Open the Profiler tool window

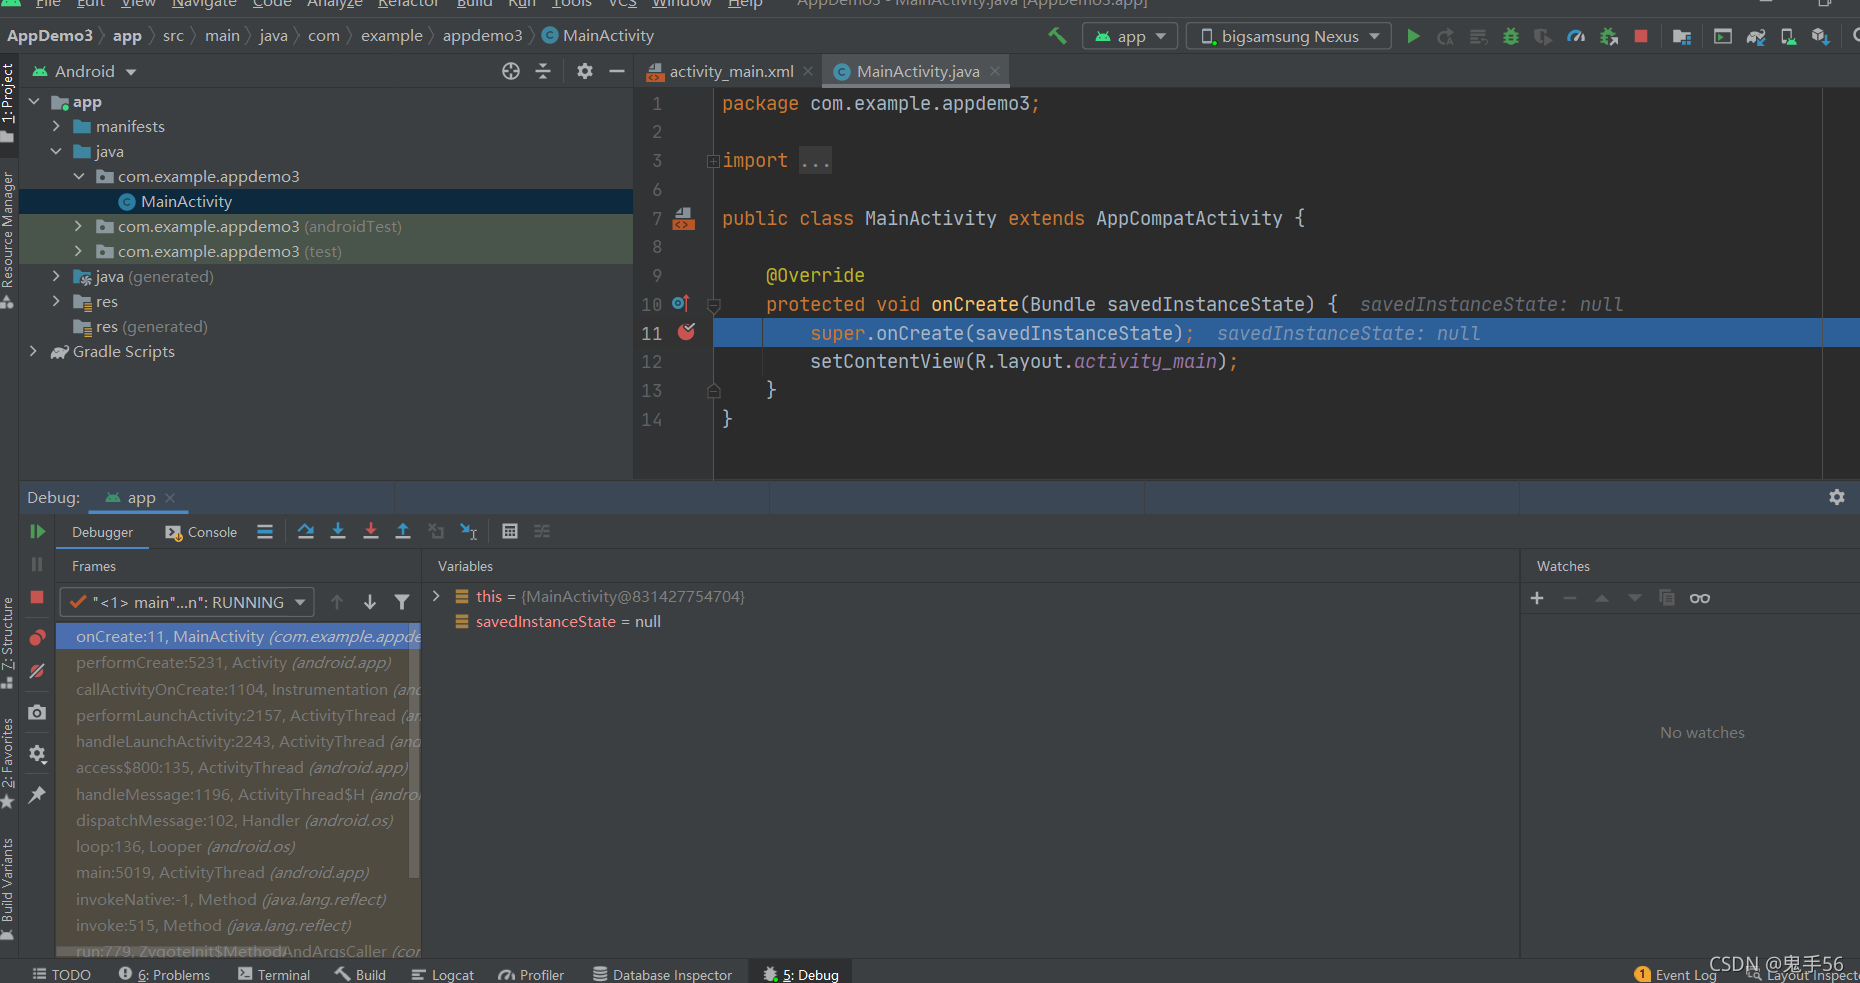coord(531,974)
